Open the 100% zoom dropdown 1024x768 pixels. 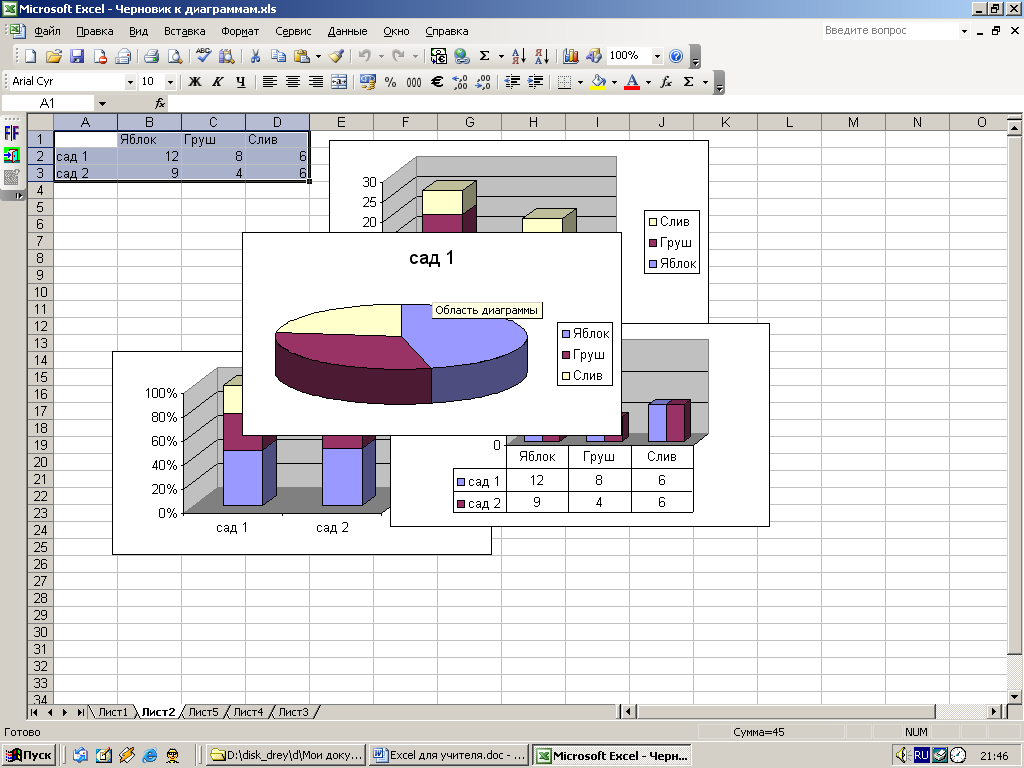(657, 56)
